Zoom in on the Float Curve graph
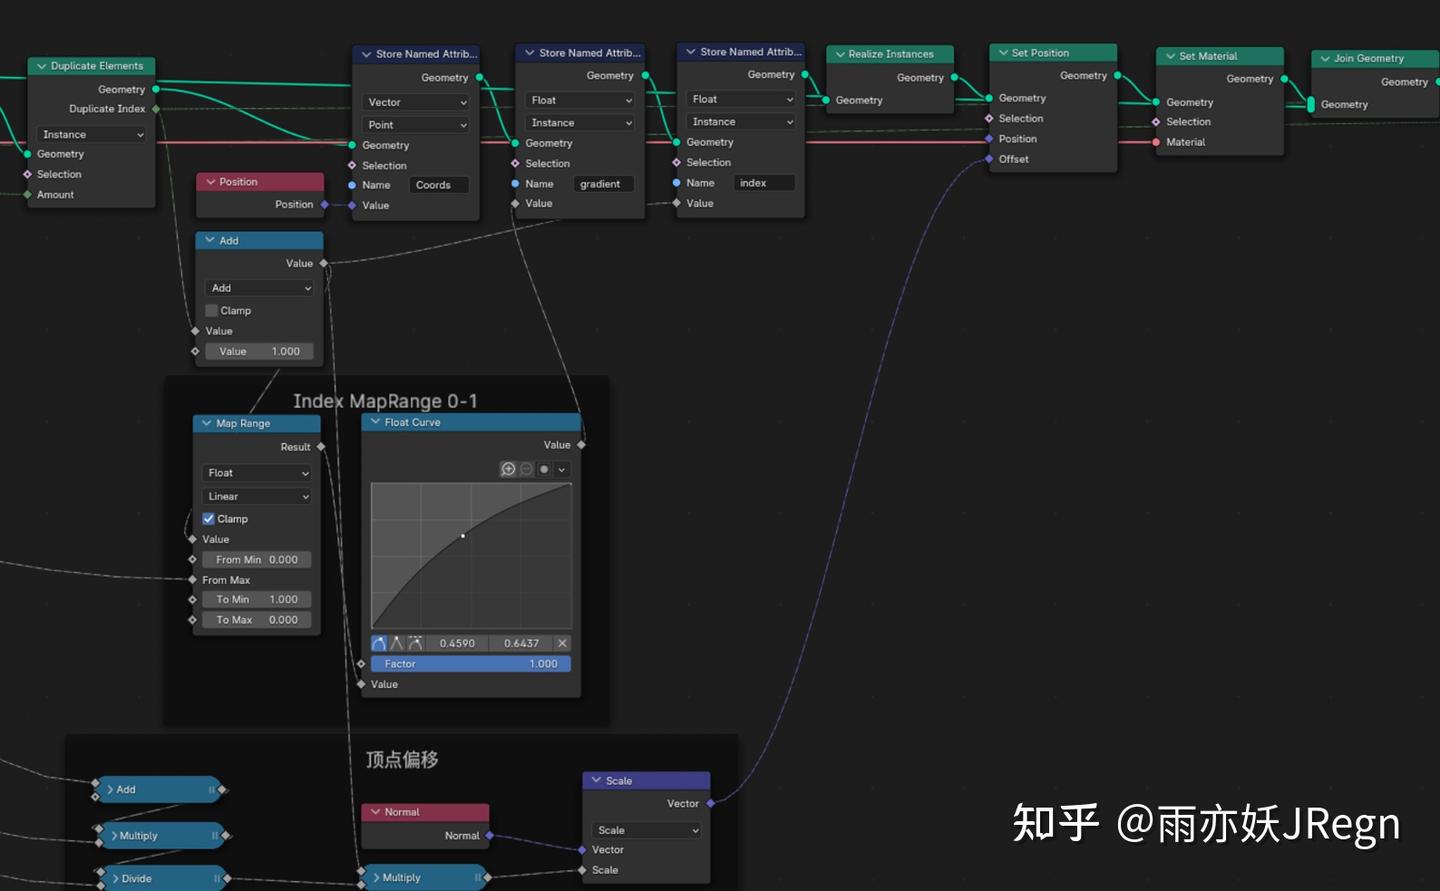Image resolution: width=1440 pixels, height=891 pixels. point(508,469)
